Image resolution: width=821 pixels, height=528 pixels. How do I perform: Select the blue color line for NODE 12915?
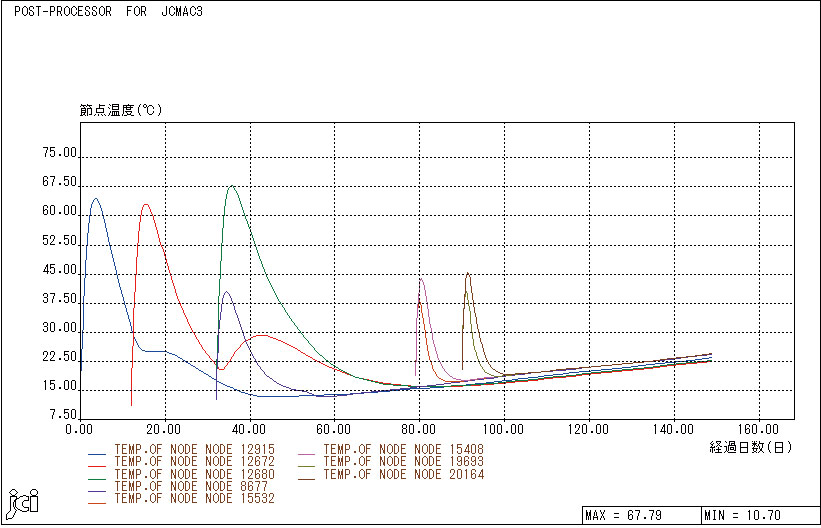[x=97, y=454]
